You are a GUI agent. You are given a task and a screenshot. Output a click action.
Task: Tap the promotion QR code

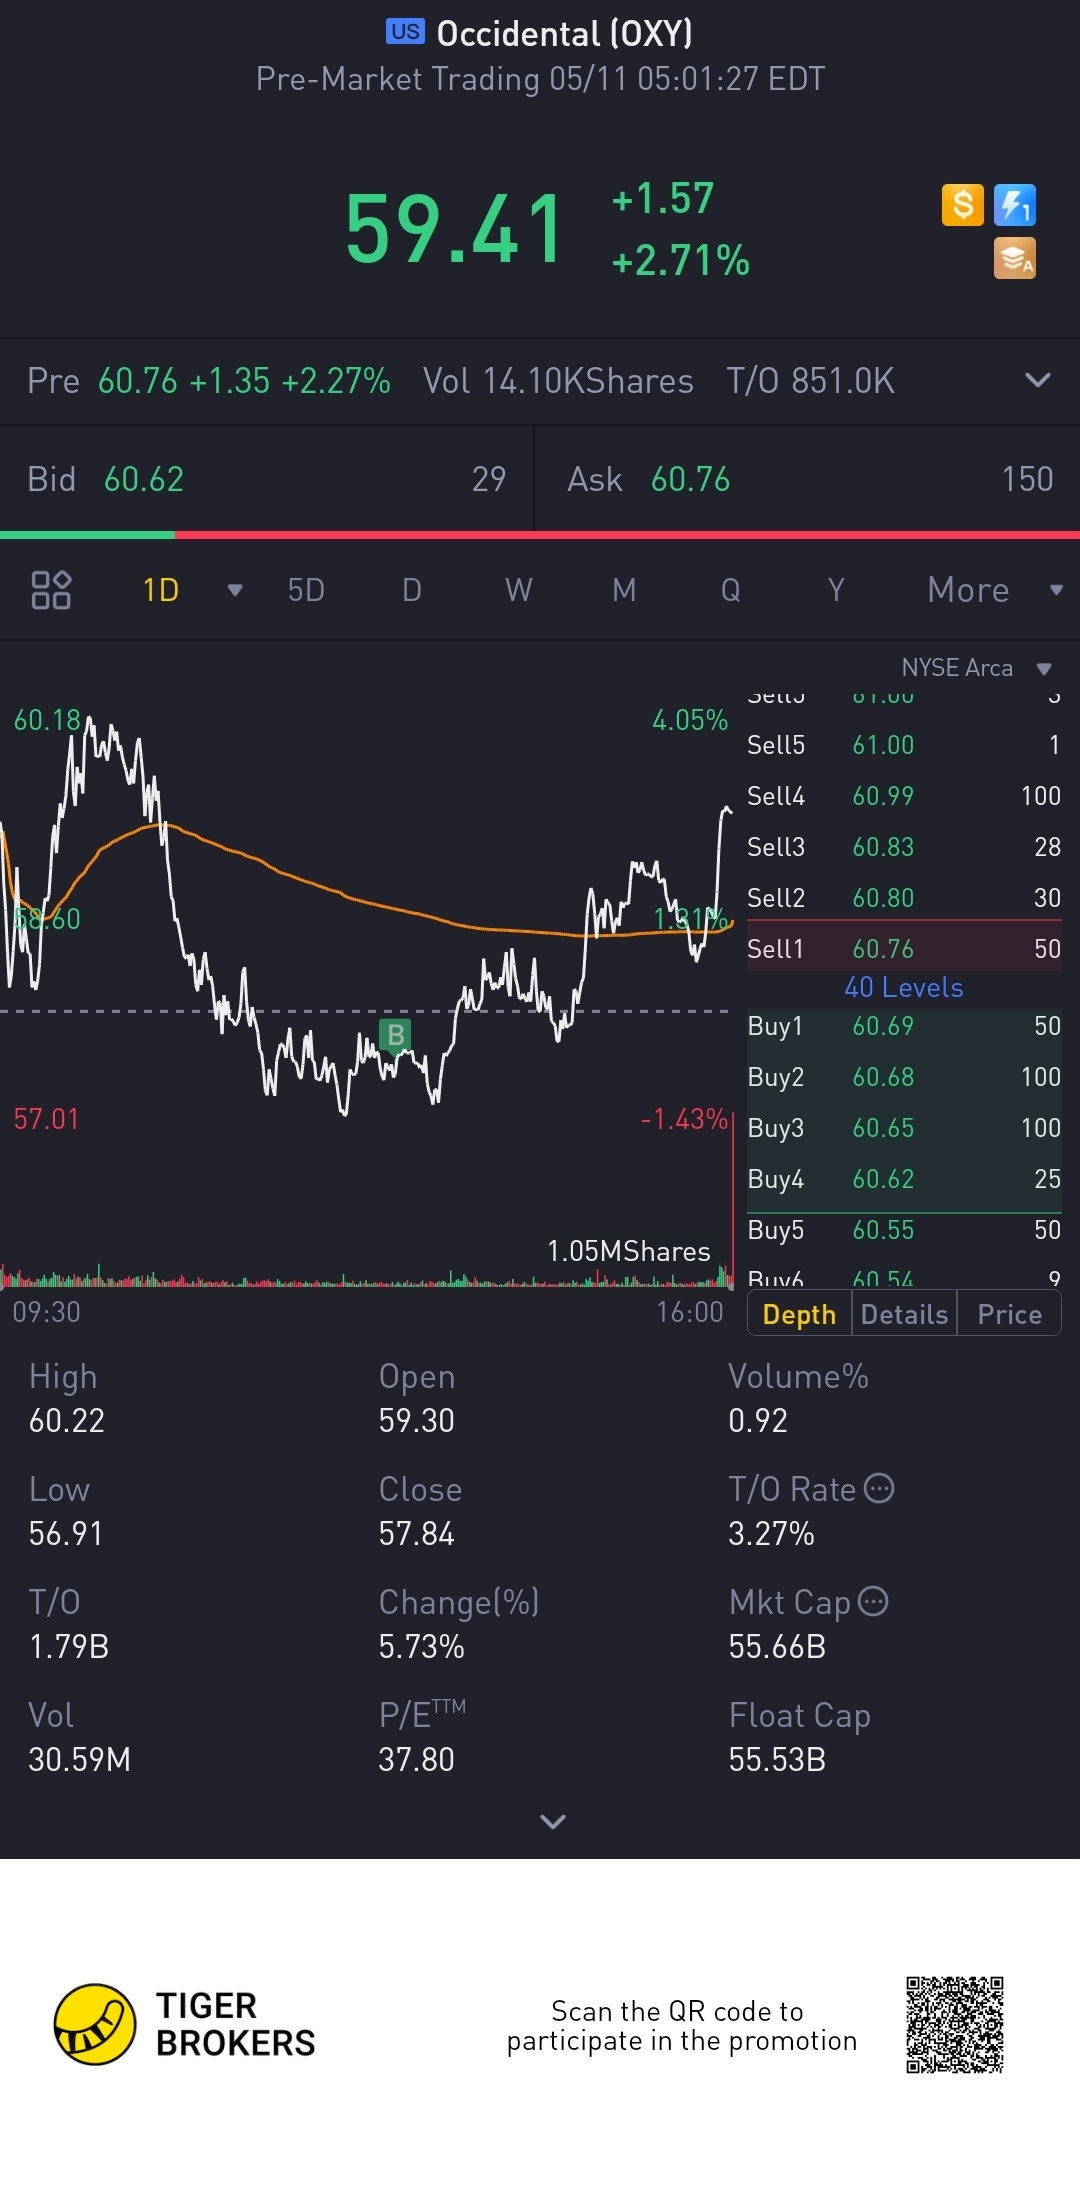pyautogui.click(x=955, y=2025)
